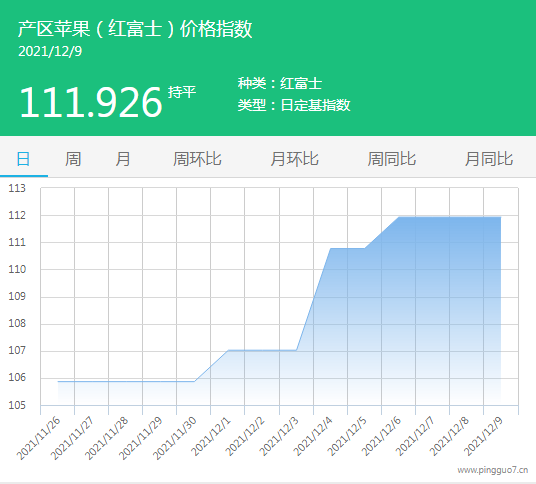Switch to the 周环比 tab
536x484 pixels.
[197, 159]
